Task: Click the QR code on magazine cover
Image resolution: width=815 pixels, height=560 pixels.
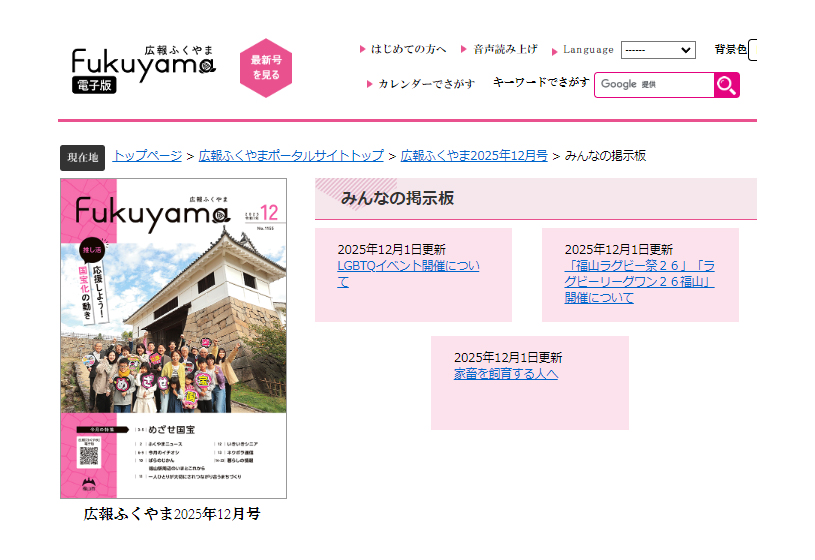Action: point(89,455)
